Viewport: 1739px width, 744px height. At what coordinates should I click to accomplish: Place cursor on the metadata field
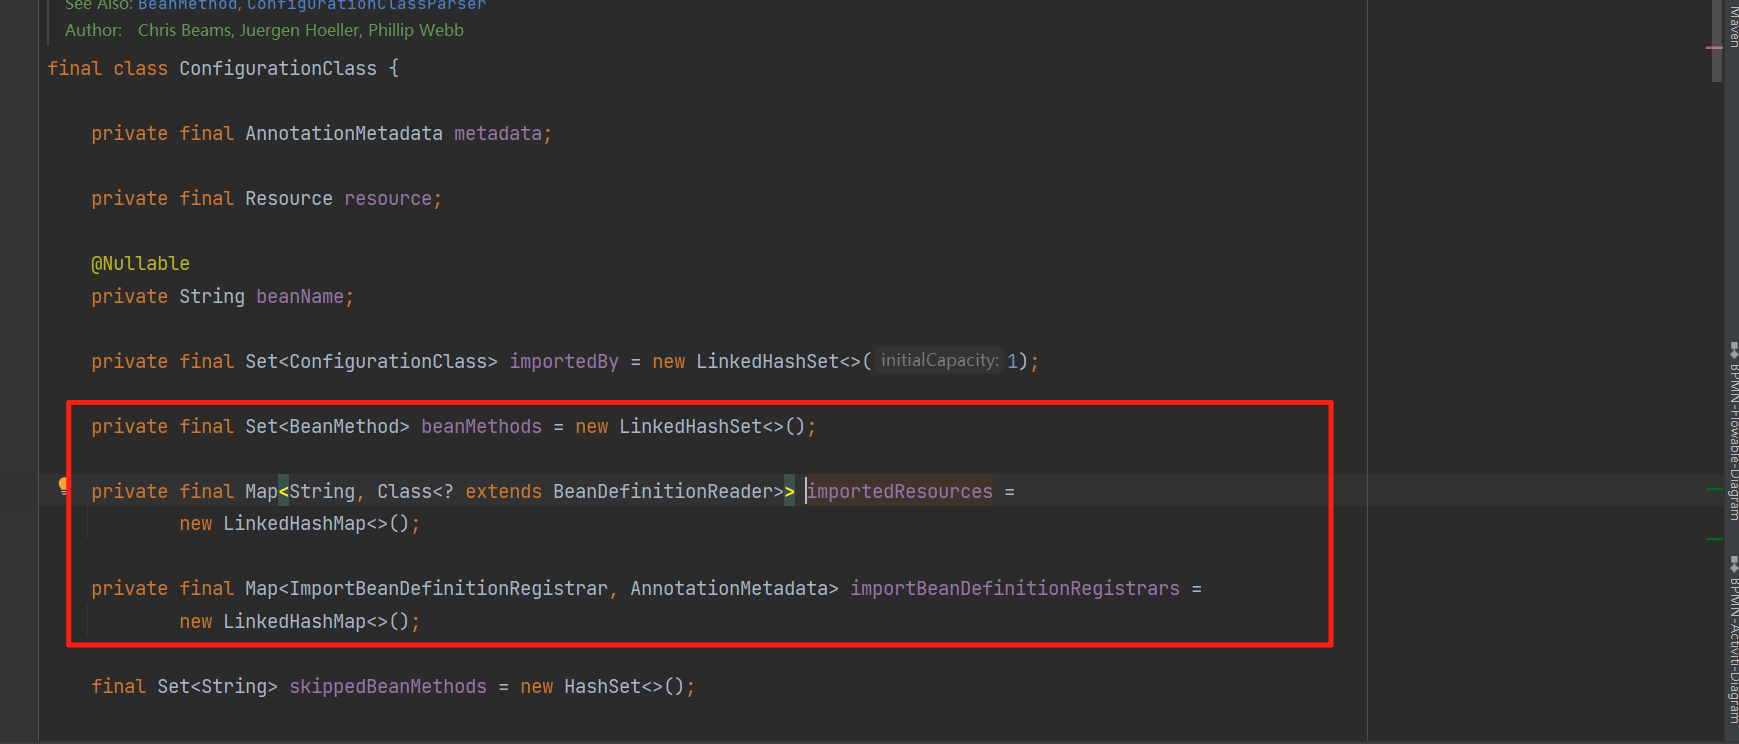click(x=497, y=133)
